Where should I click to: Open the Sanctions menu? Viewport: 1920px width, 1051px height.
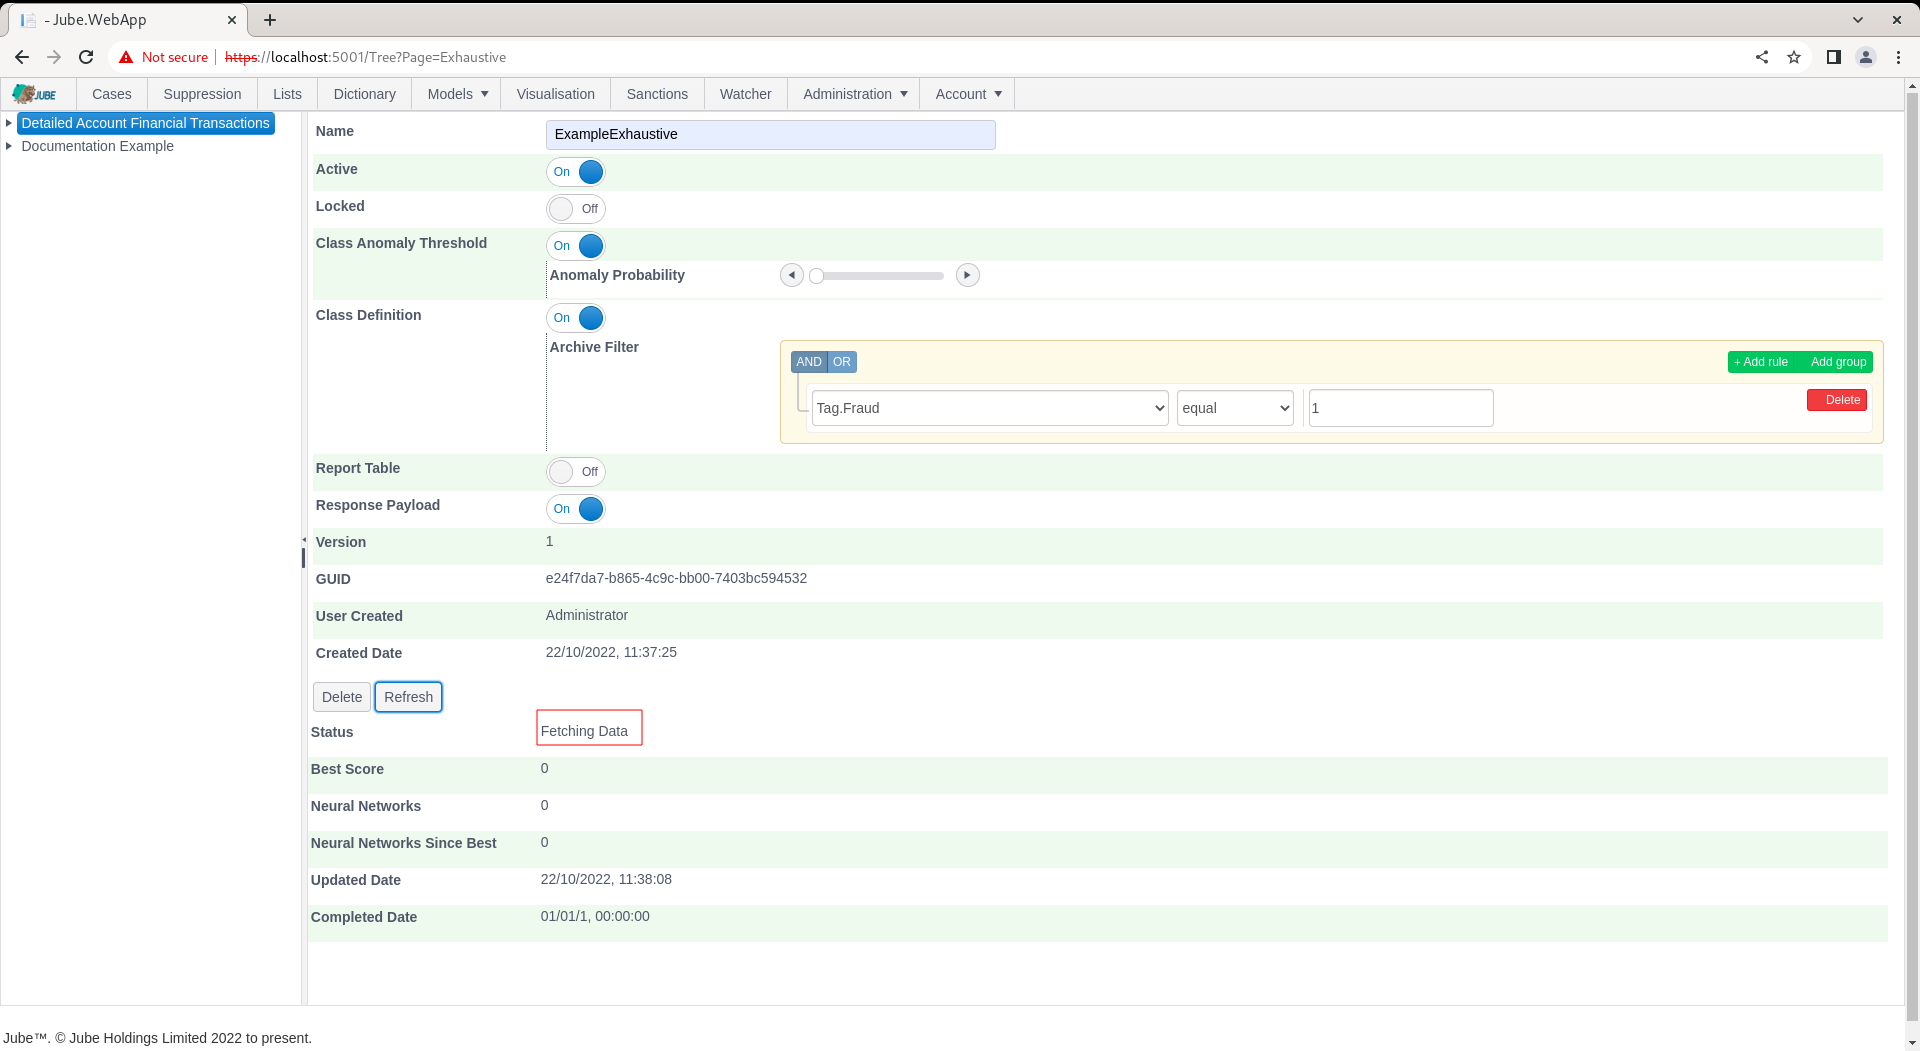click(657, 94)
